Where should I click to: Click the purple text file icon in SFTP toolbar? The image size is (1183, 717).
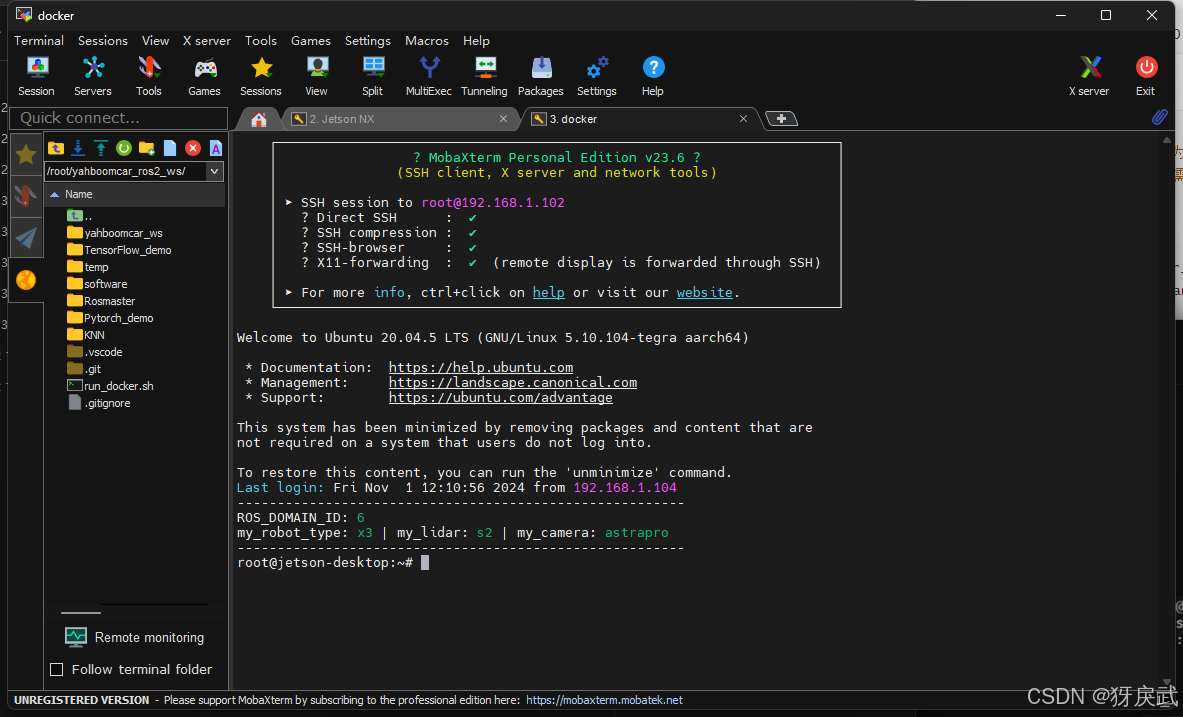[x=216, y=148]
